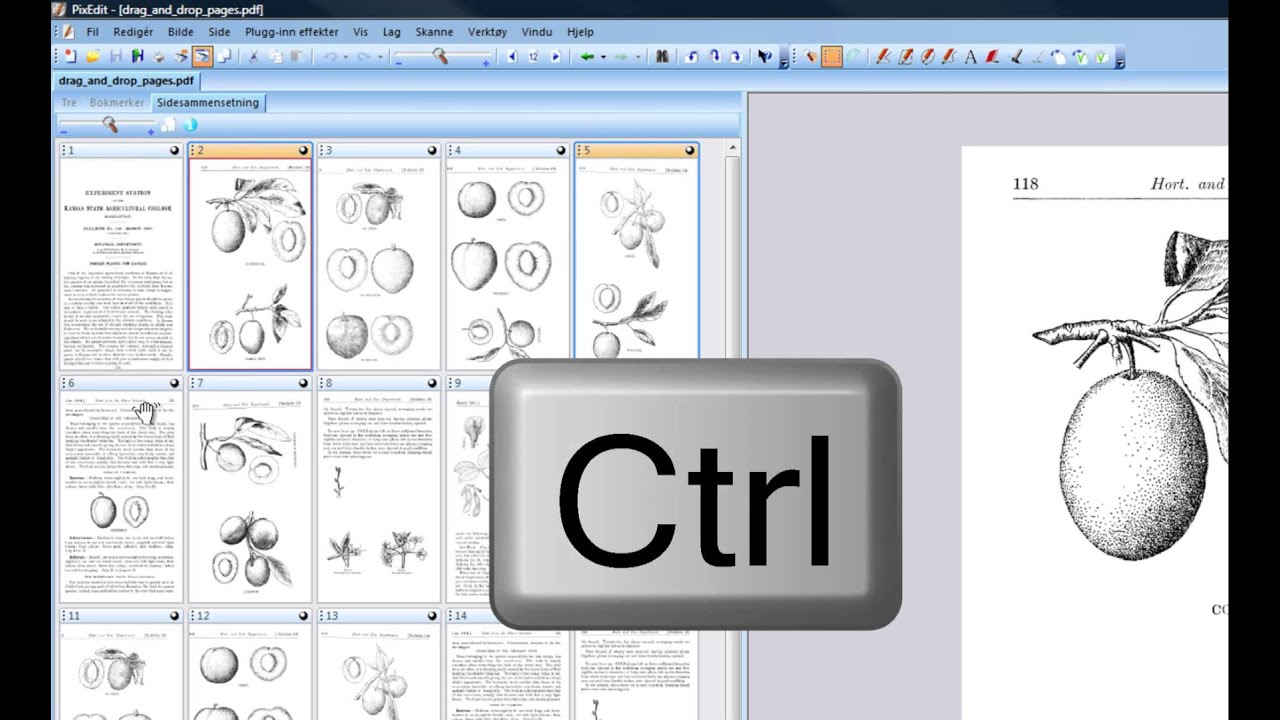Click the page number field showing 12
The image size is (1280, 720).
(x=533, y=57)
